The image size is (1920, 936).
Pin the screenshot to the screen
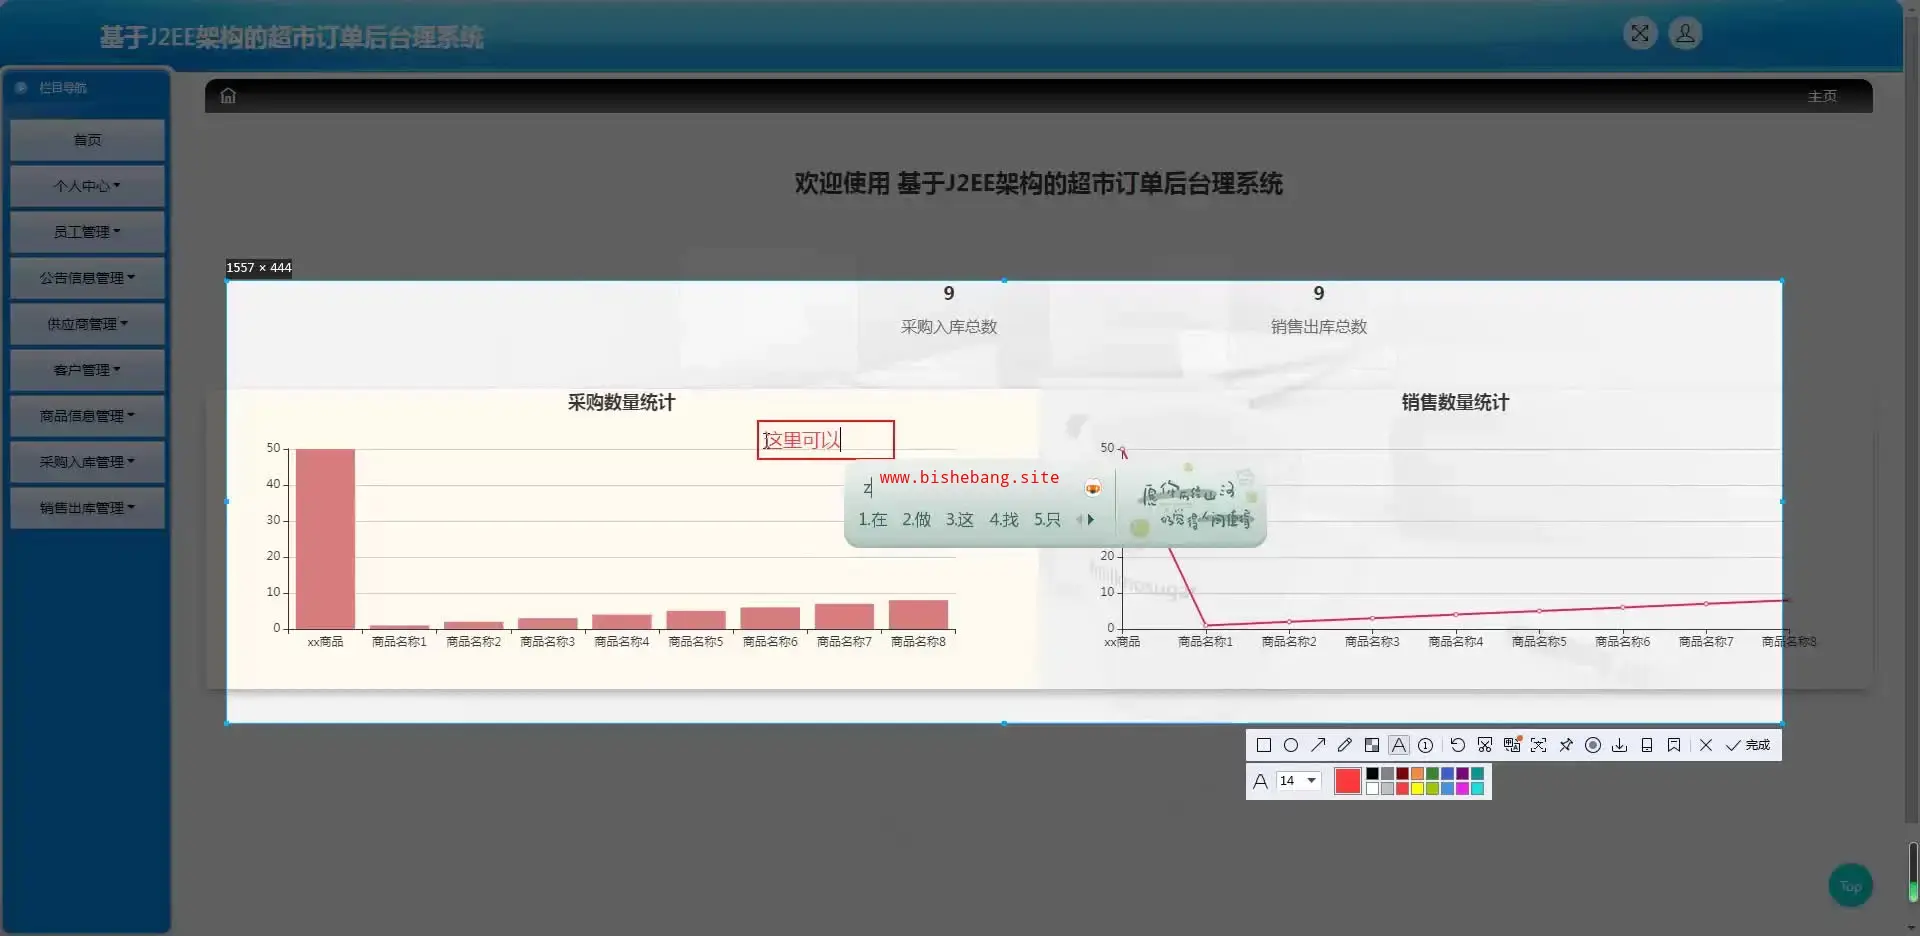tap(1566, 745)
